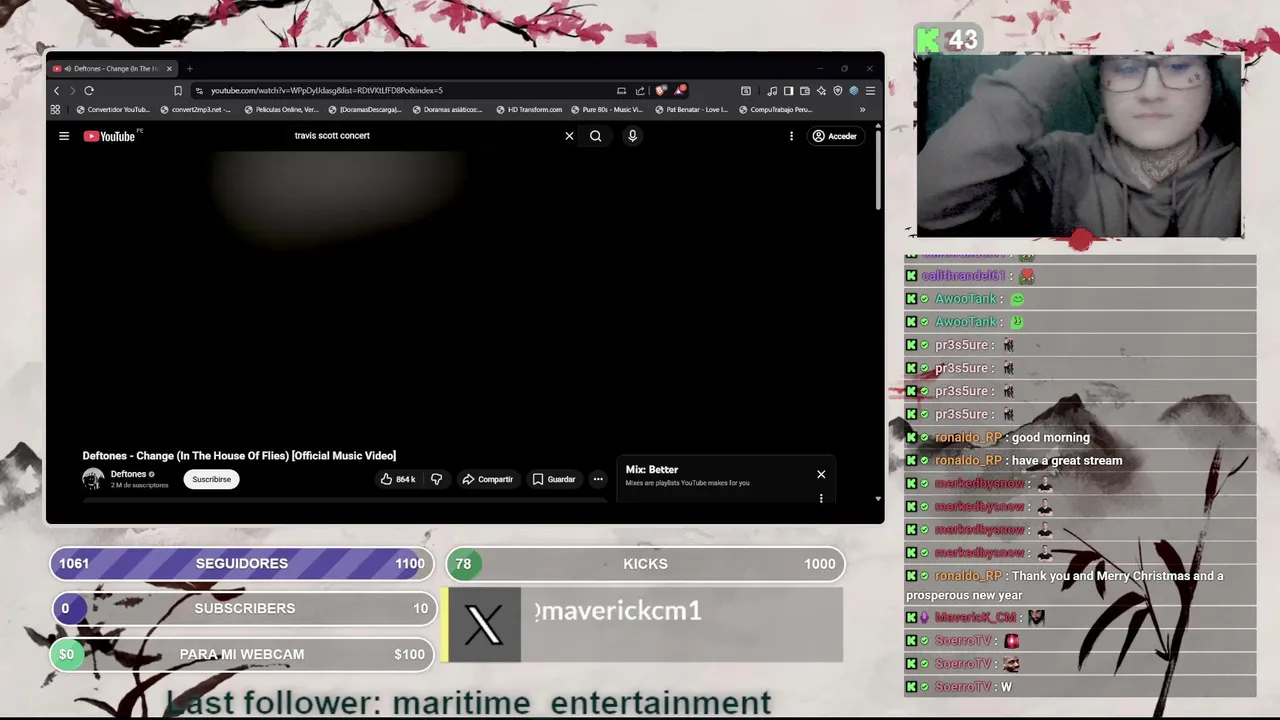Bookmark this page with the bookmark icon
This screenshot has height=720, width=1280.
[178, 90]
